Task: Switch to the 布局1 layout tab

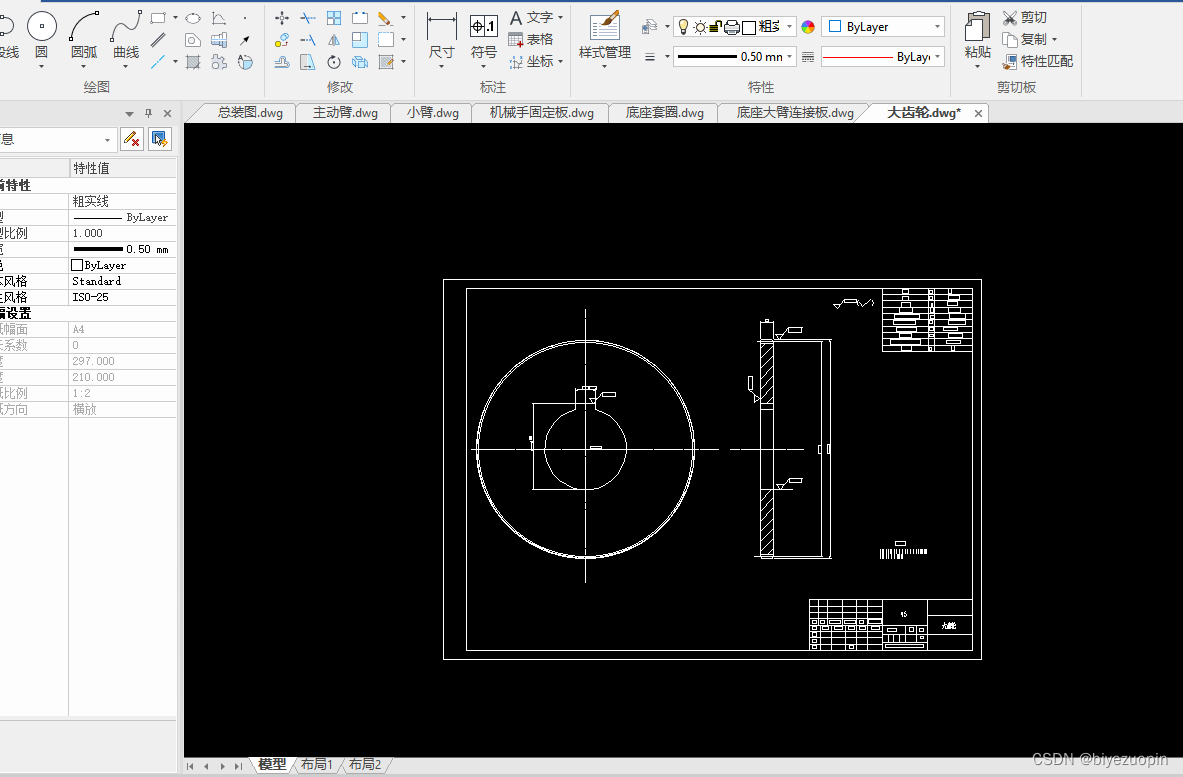Action: 317,765
